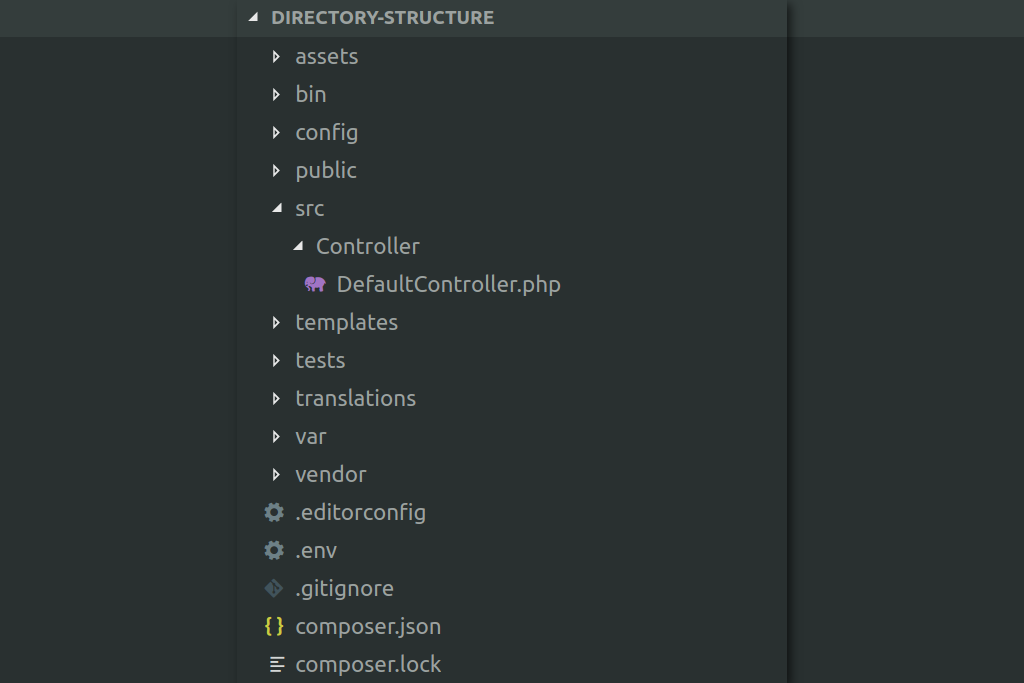Select the tests folder
Screen dimensions: 1024x683
pyautogui.click(x=320, y=360)
